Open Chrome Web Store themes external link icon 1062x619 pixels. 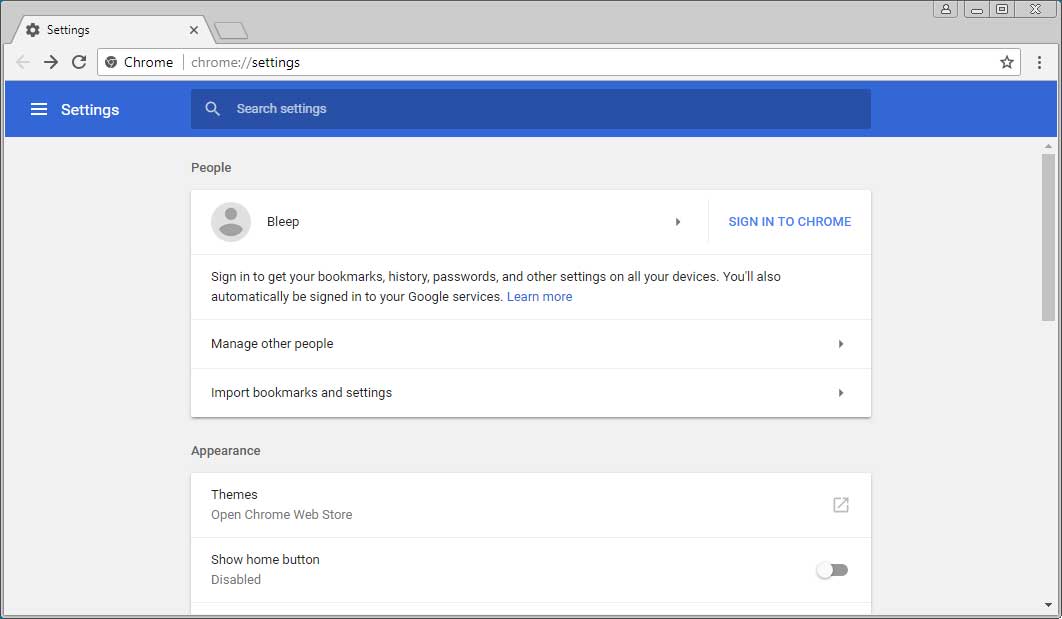(841, 505)
